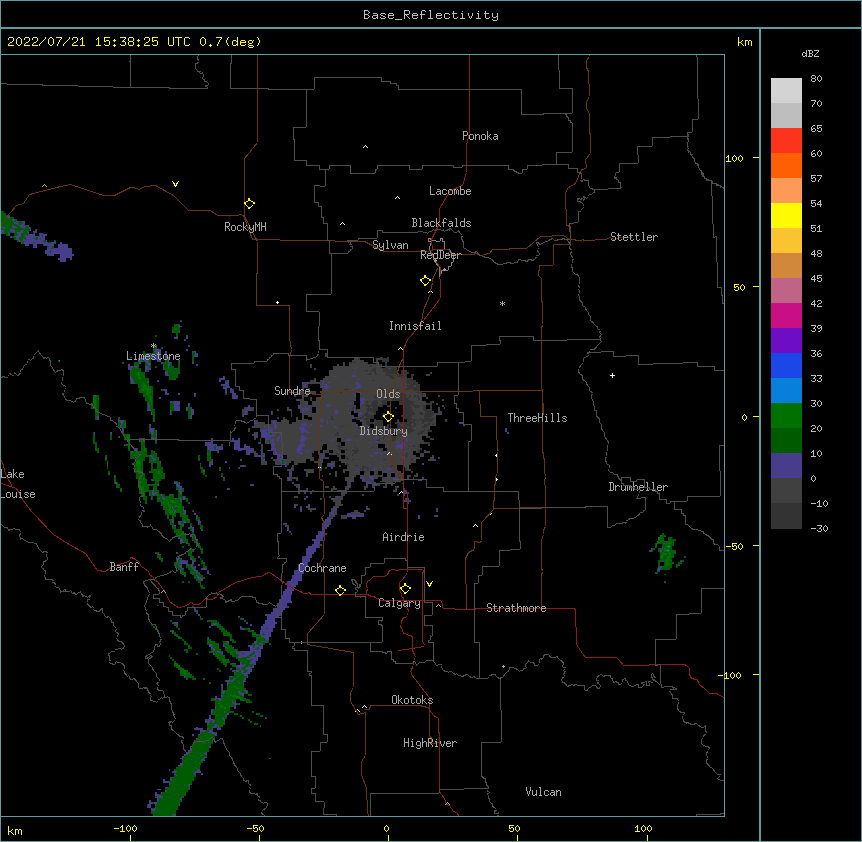Click the Sundre label
Viewport: 862px width, 842px height.
coord(292,391)
